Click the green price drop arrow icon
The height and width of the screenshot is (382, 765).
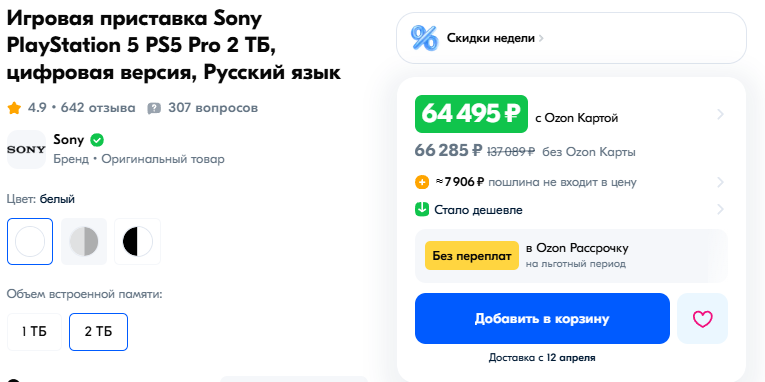tap(422, 210)
